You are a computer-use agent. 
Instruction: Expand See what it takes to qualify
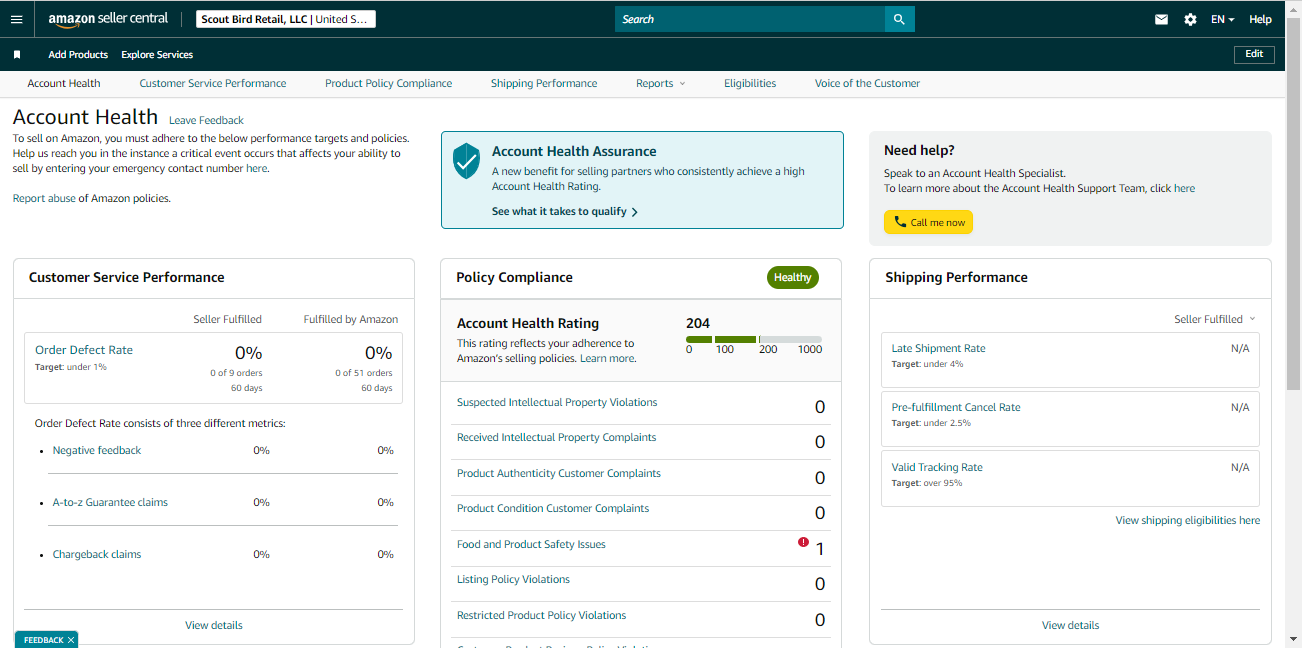click(564, 211)
